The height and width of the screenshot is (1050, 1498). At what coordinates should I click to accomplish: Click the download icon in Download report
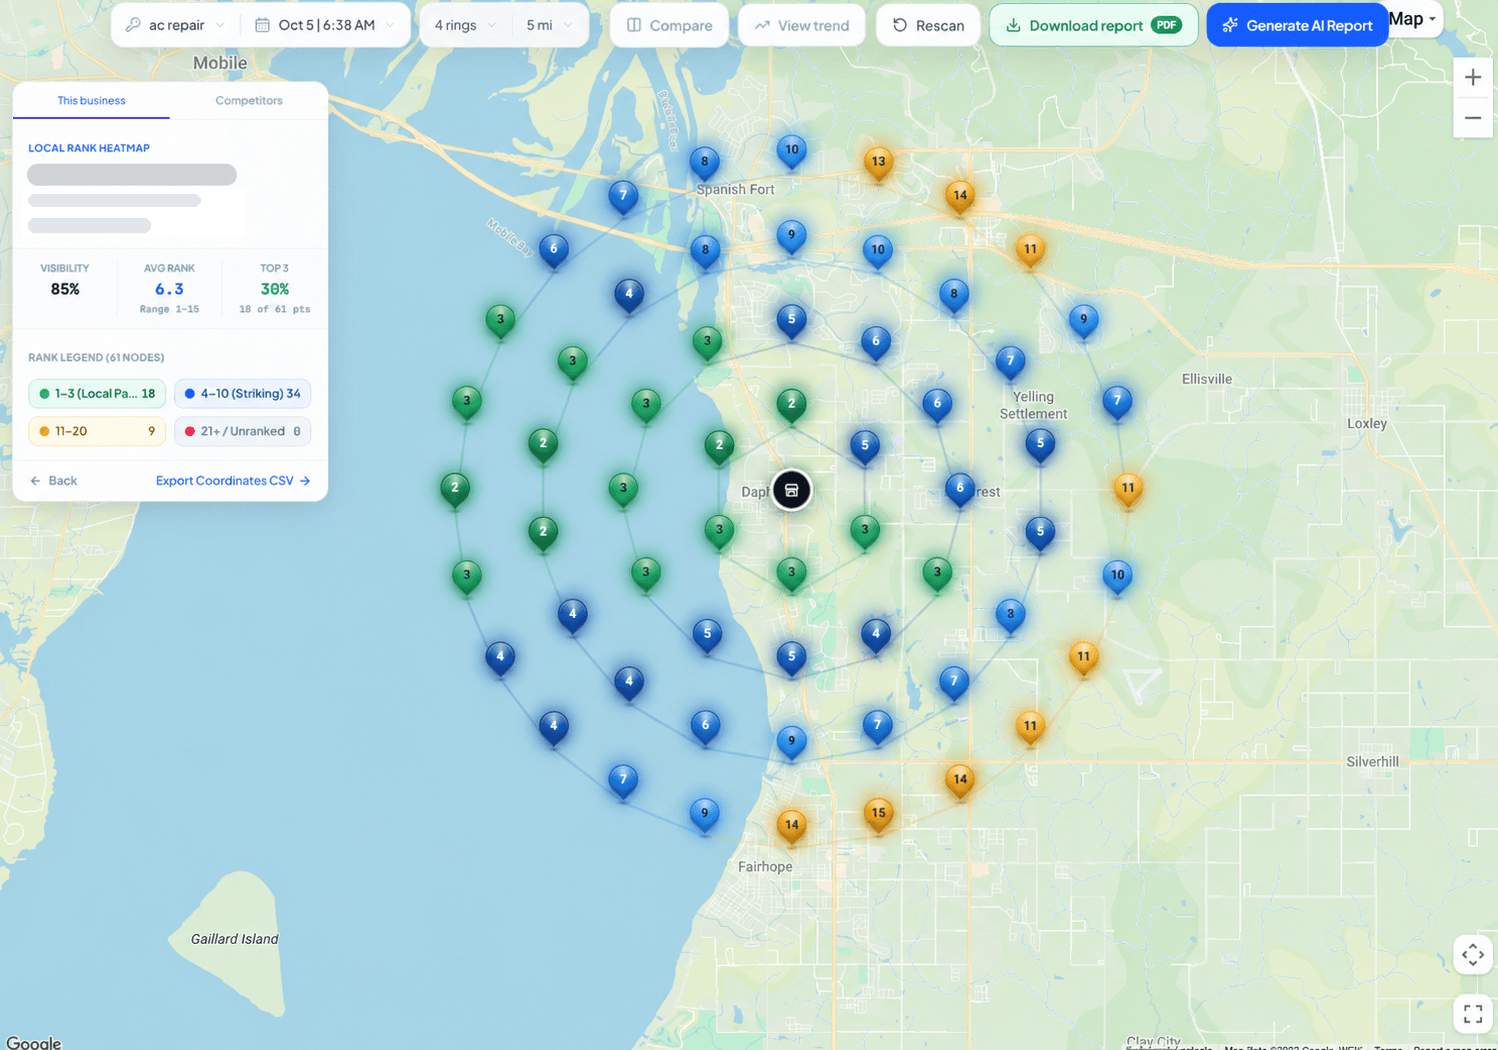coord(1013,25)
